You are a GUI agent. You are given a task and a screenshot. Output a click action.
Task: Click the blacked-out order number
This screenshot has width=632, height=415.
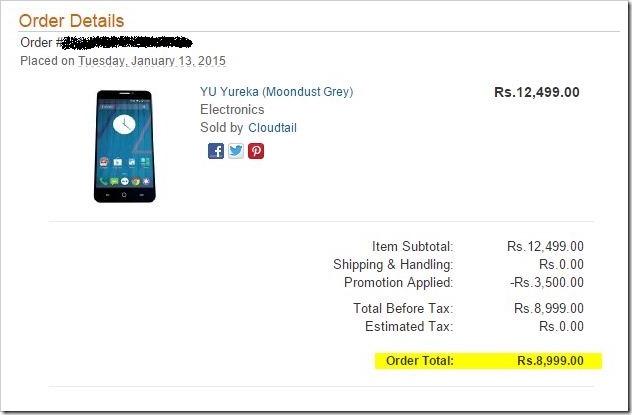(x=127, y=43)
